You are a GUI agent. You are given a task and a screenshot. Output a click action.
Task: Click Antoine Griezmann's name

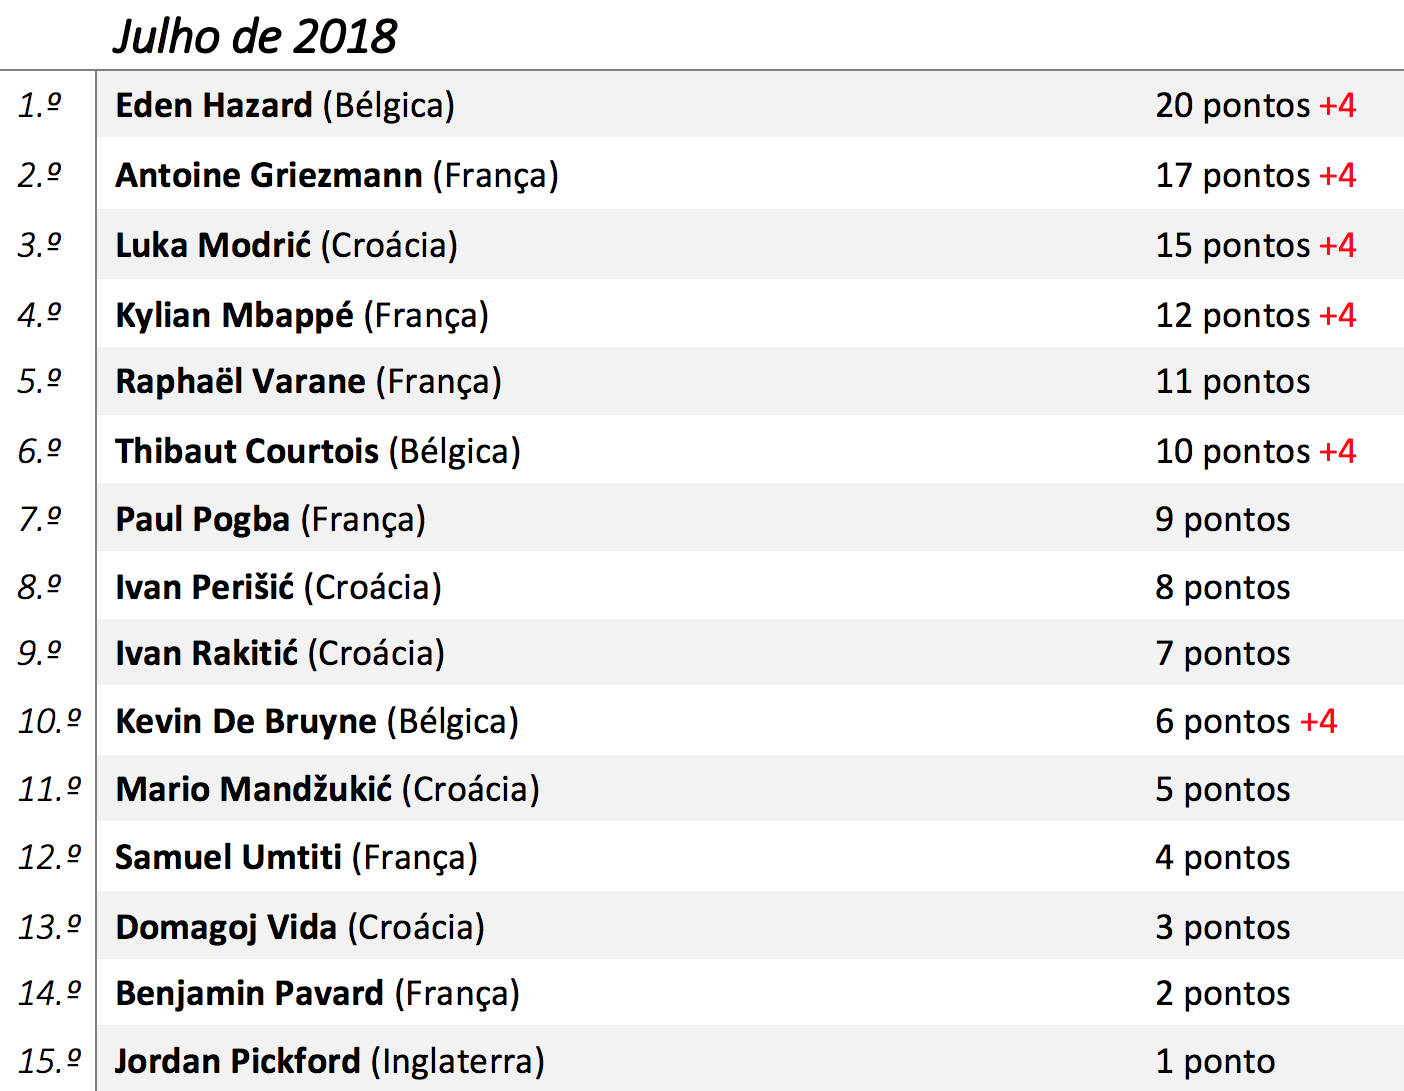(268, 175)
